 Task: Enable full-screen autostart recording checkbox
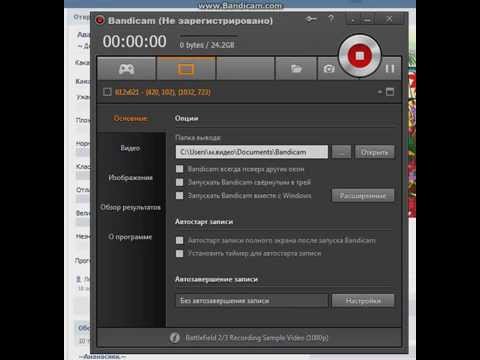[x=180, y=240]
